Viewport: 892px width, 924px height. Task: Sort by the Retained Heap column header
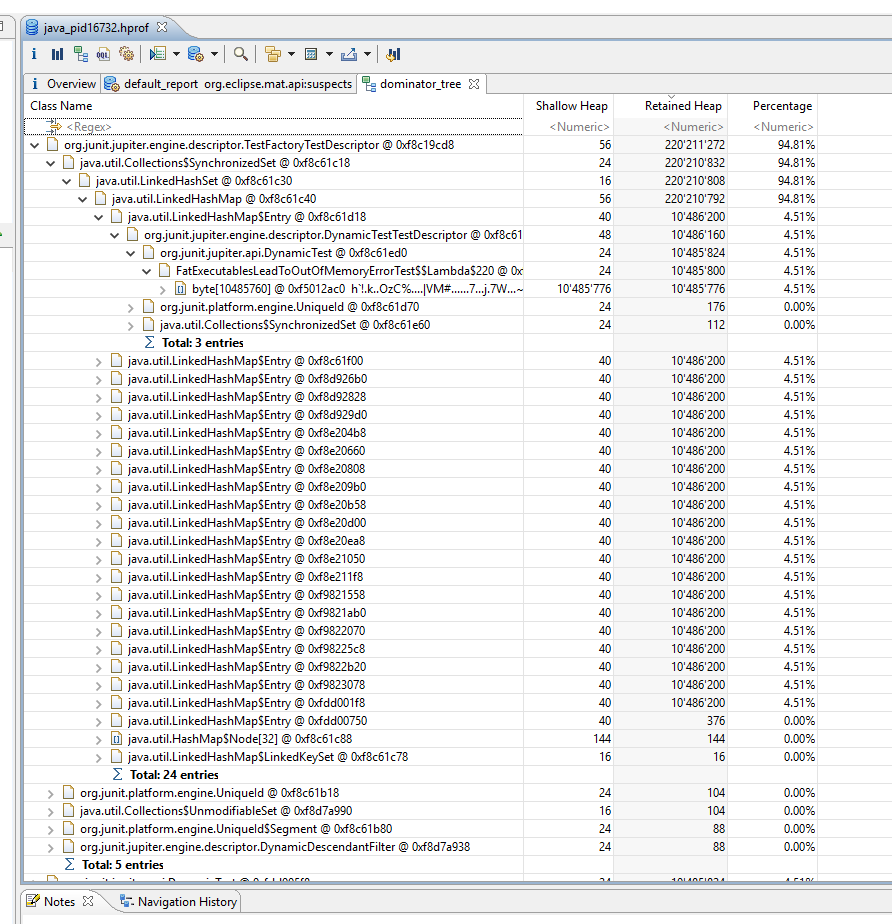coord(682,105)
